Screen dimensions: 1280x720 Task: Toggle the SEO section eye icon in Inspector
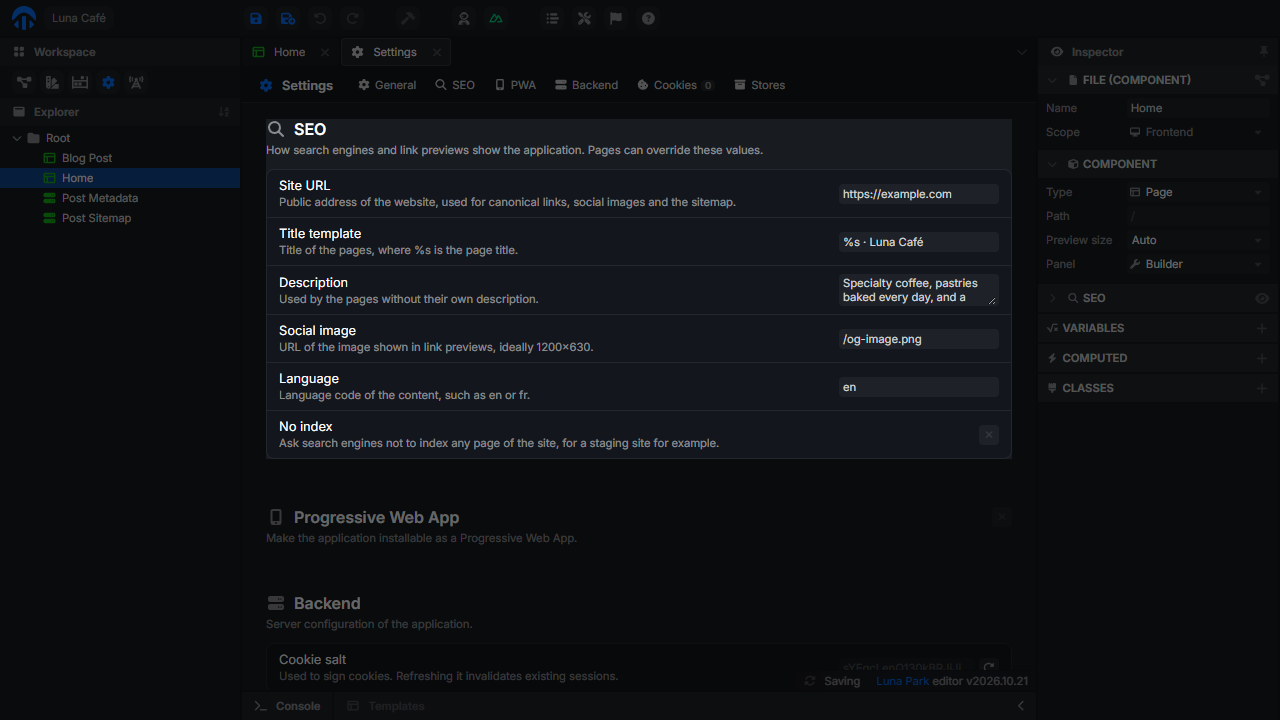(x=1262, y=298)
